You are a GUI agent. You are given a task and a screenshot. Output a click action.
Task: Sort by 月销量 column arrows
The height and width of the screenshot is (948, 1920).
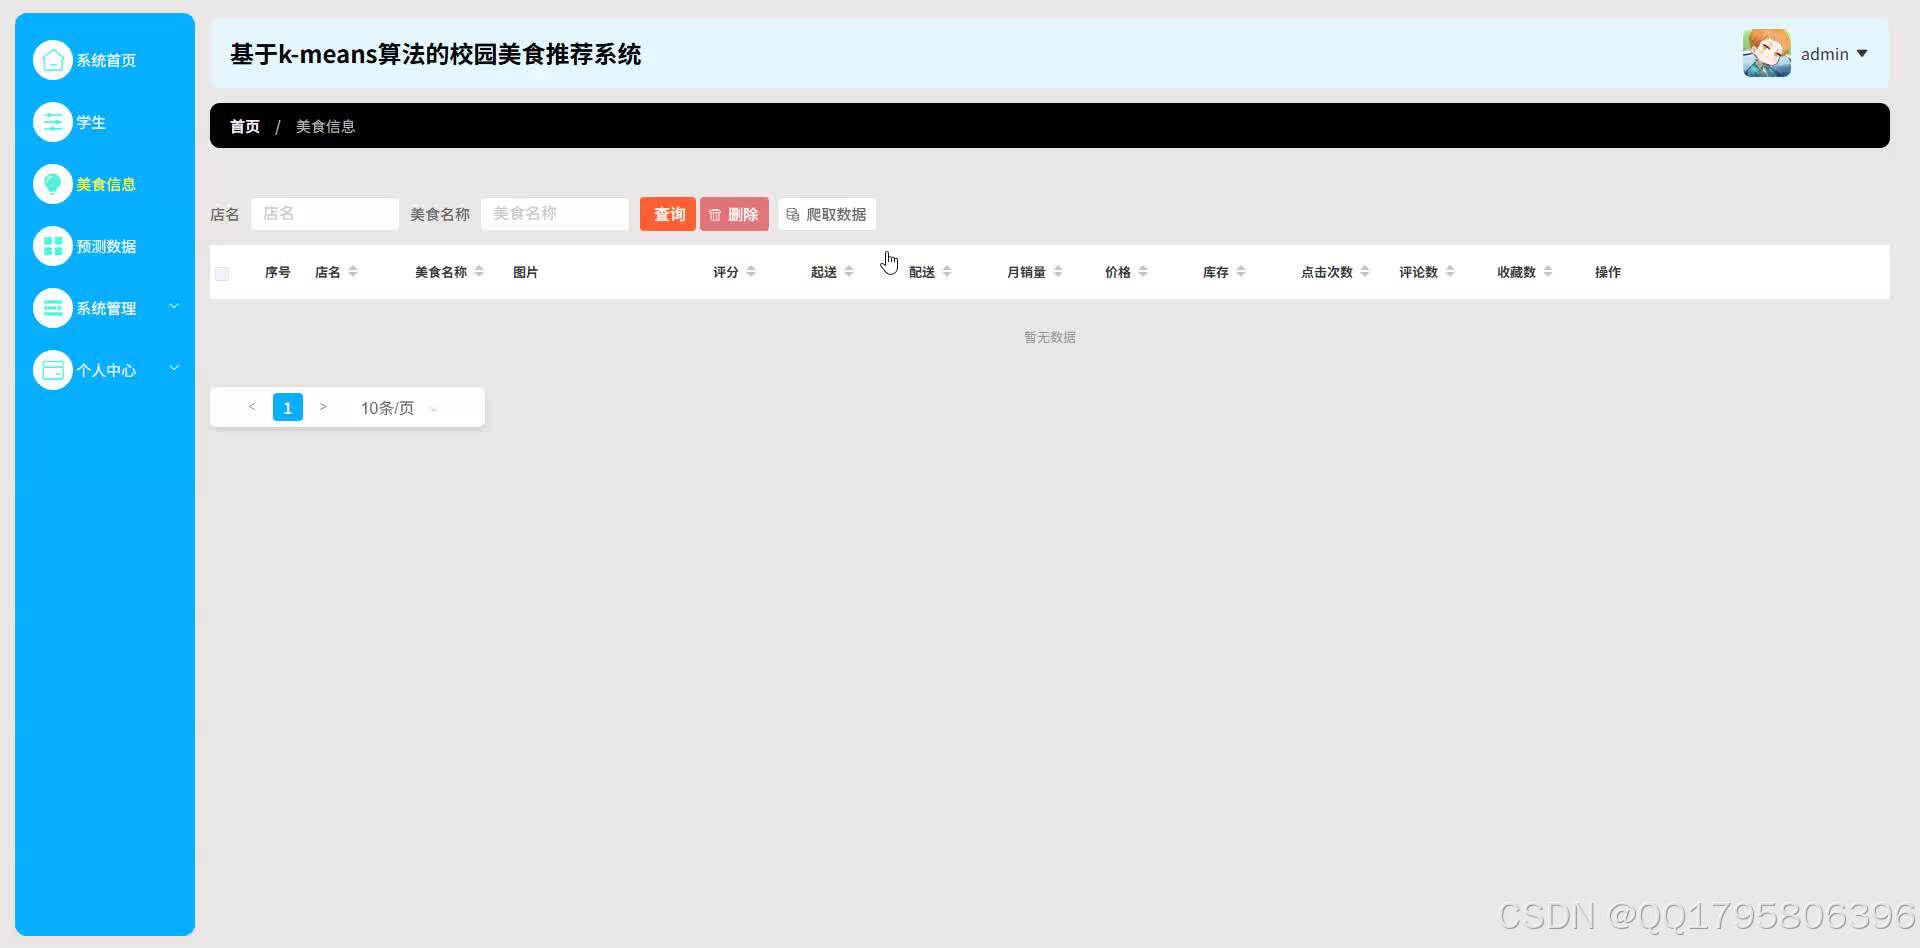coord(1058,272)
